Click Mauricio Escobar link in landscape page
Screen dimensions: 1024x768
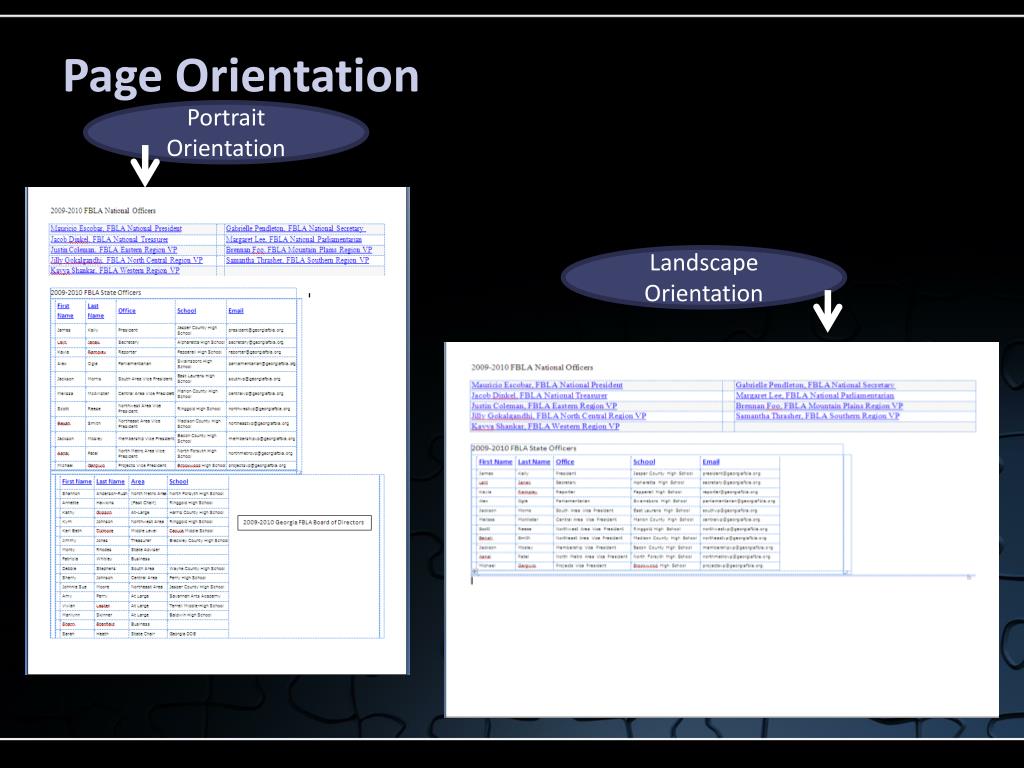pos(547,385)
